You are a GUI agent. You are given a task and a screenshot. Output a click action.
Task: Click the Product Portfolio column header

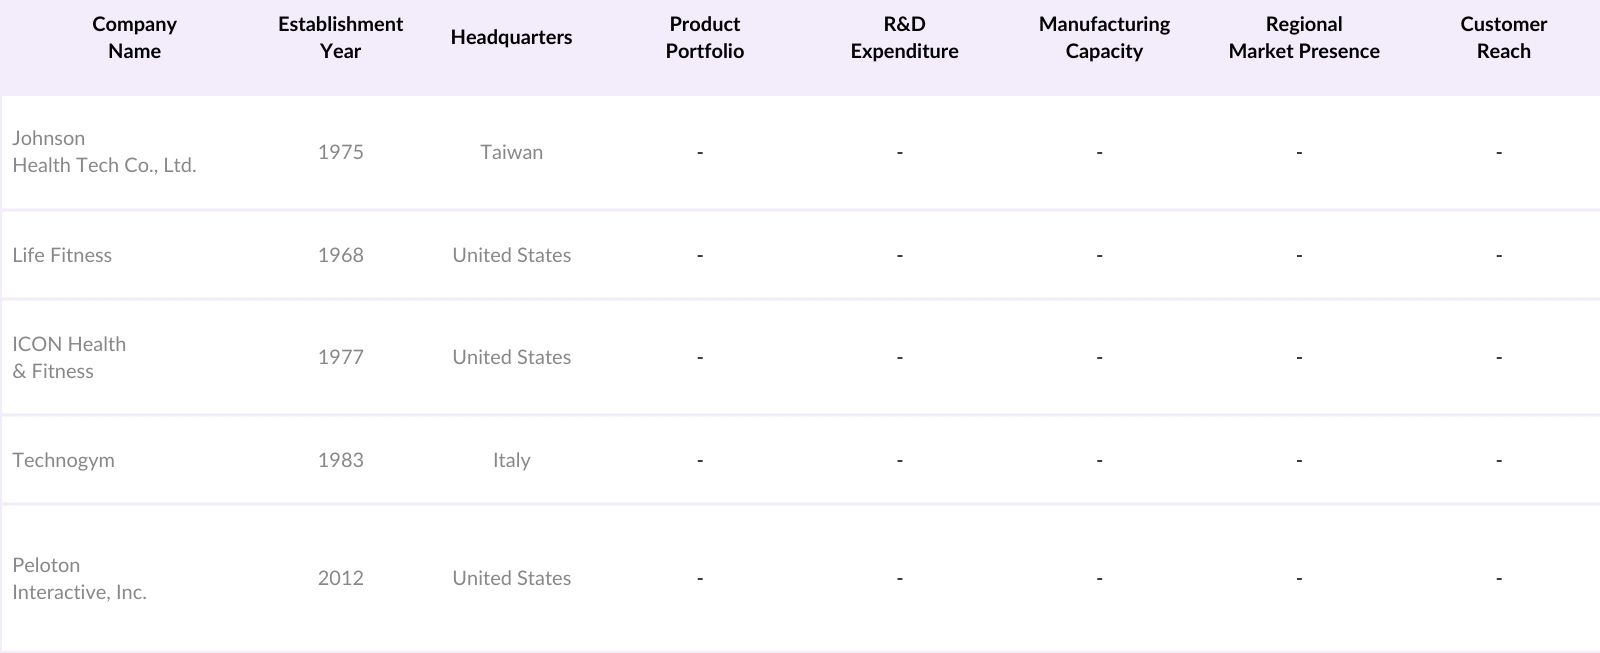[x=704, y=38]
